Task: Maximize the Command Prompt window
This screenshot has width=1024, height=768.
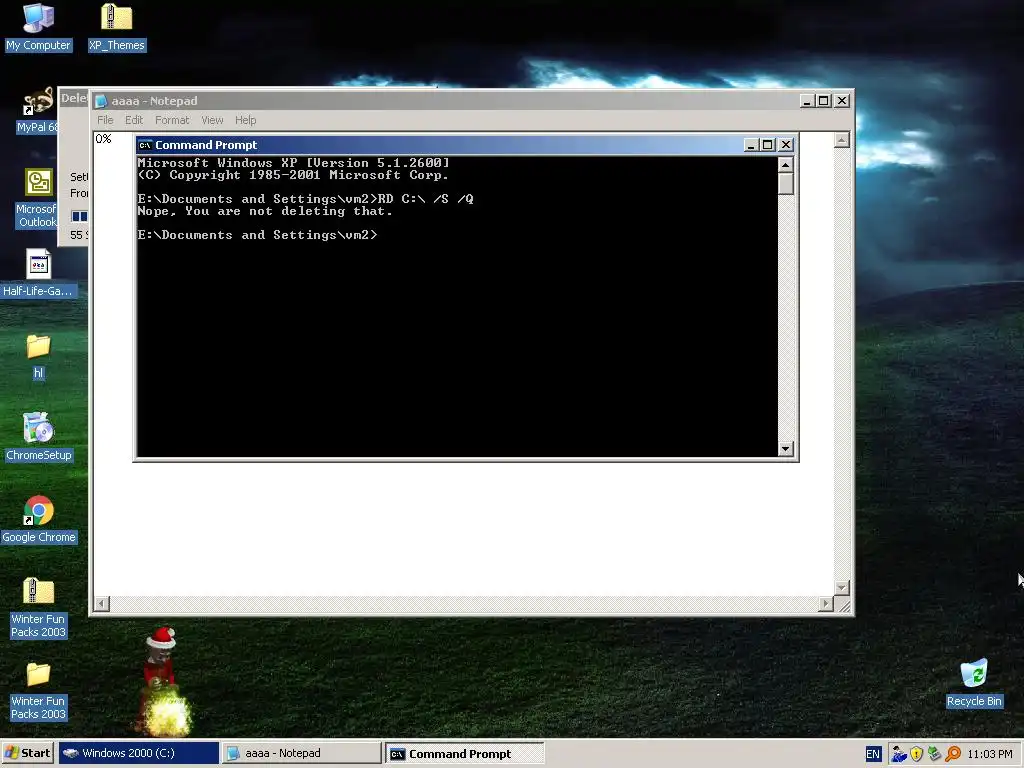Action: coord(768,145)
